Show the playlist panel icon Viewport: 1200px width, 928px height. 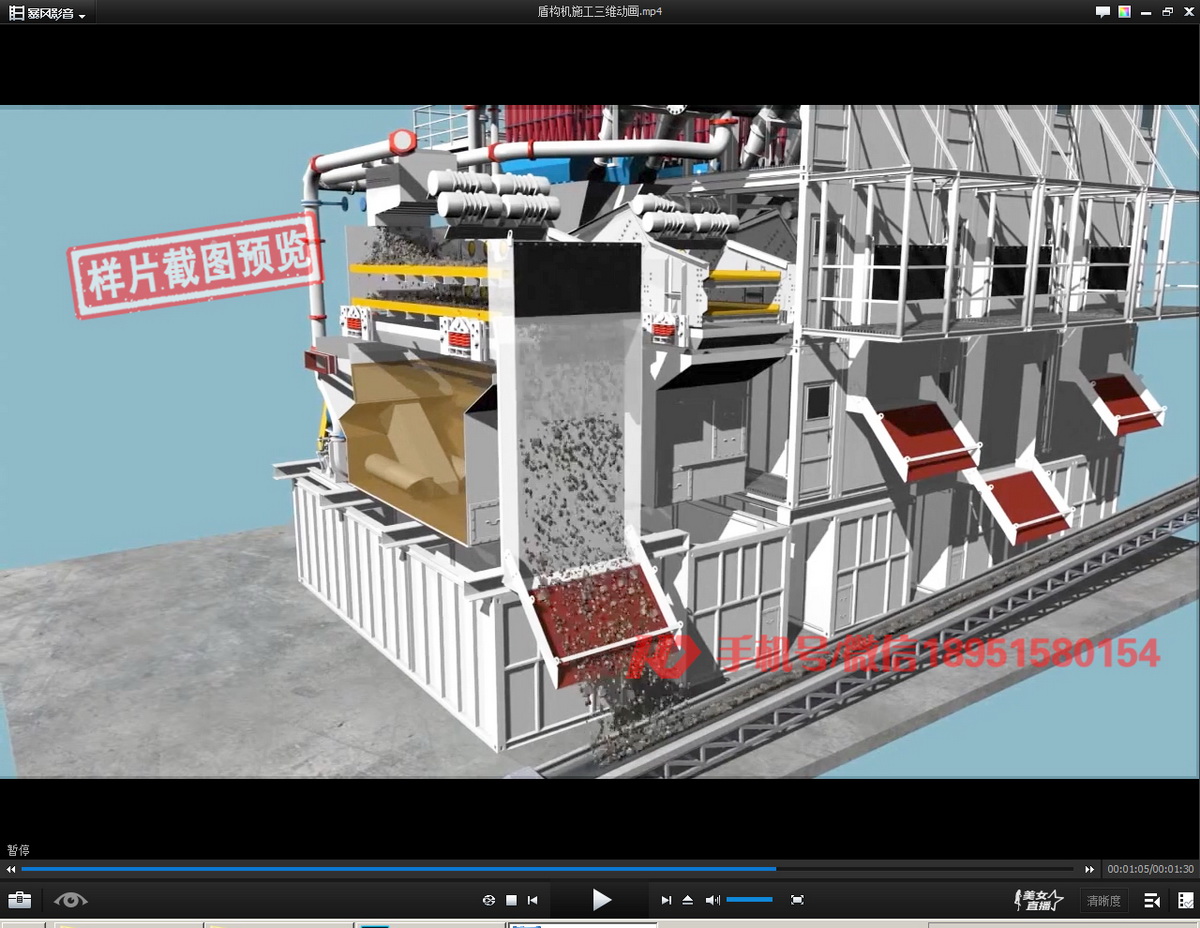pos(1152,900)
